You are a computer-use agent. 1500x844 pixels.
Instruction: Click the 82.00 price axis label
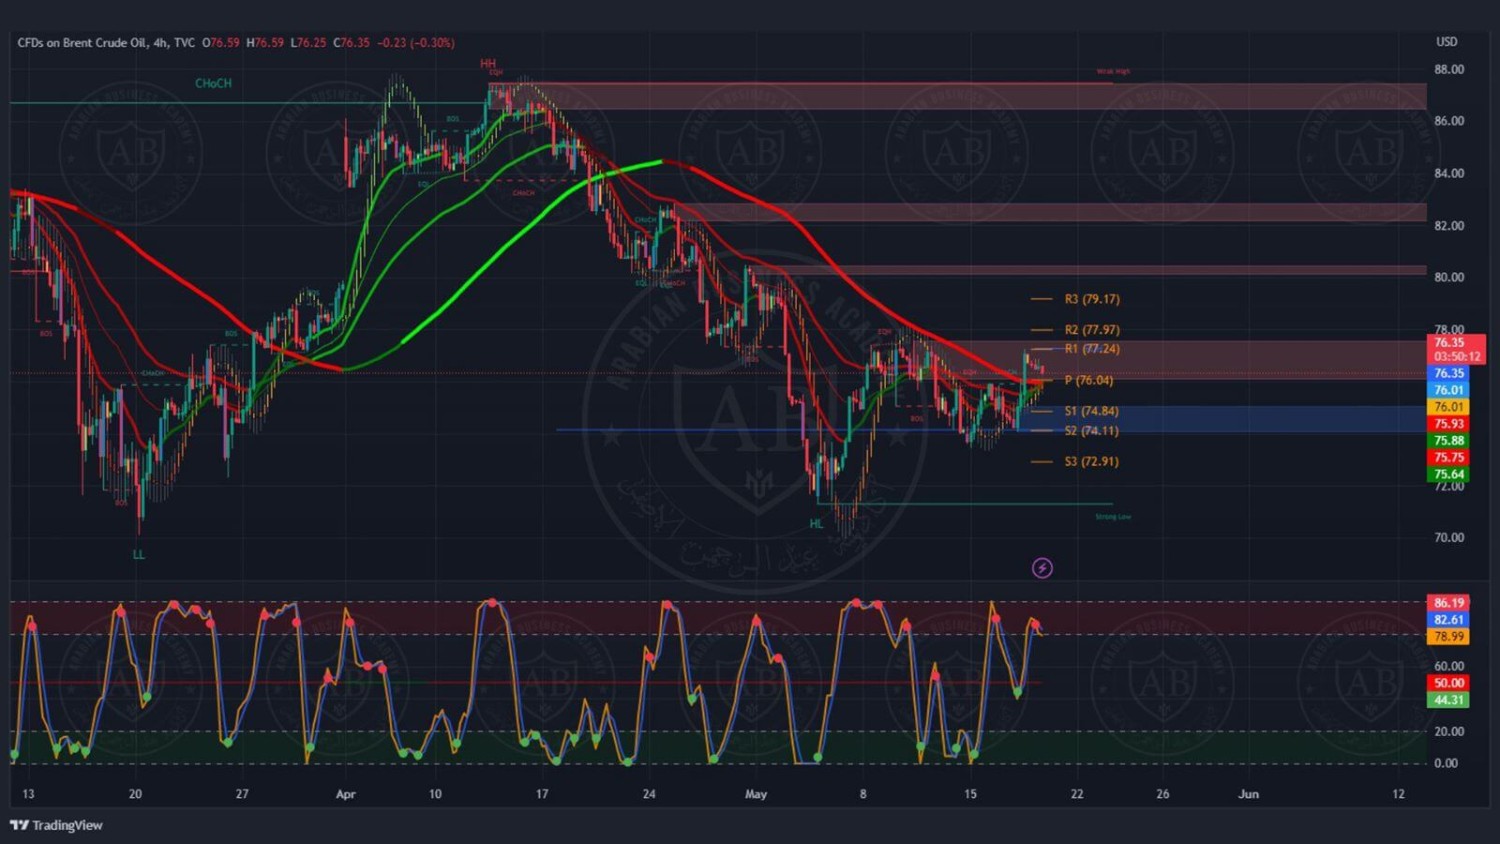(x=1449, y=226)
